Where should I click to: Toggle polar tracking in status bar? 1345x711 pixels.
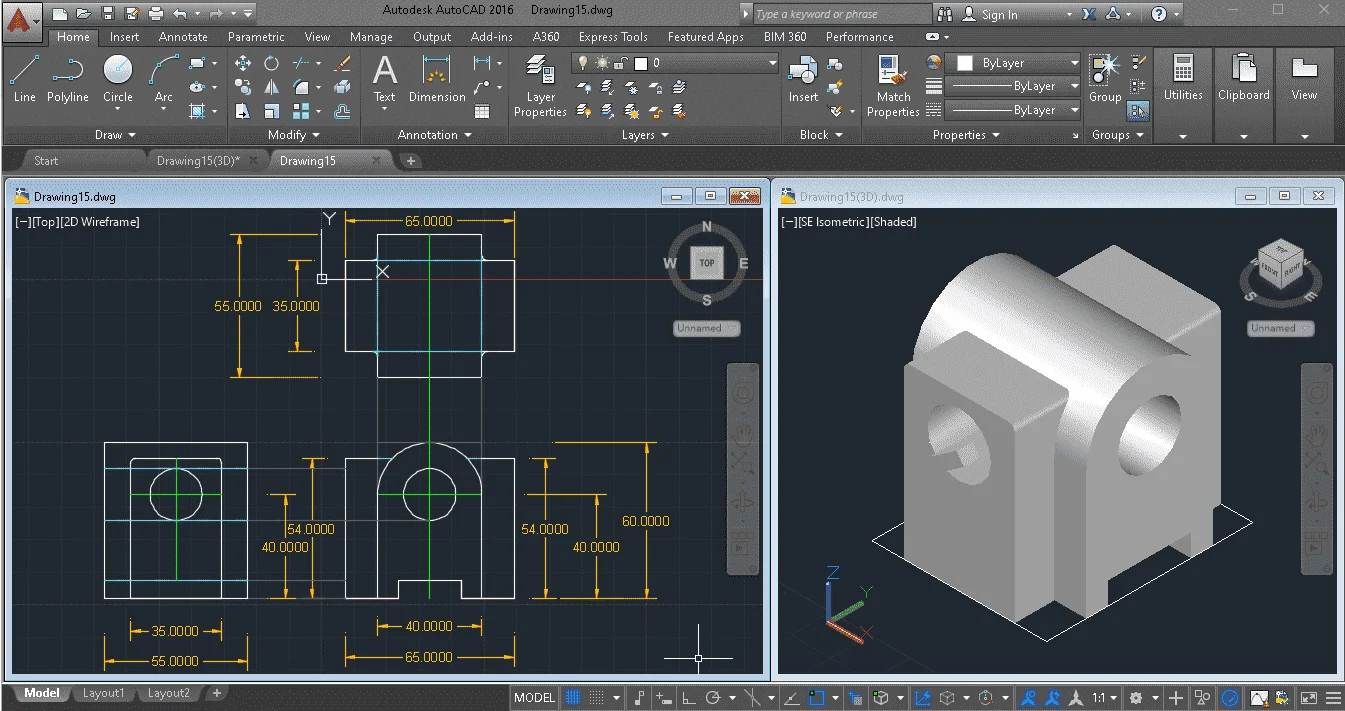[x=714, y=698]
